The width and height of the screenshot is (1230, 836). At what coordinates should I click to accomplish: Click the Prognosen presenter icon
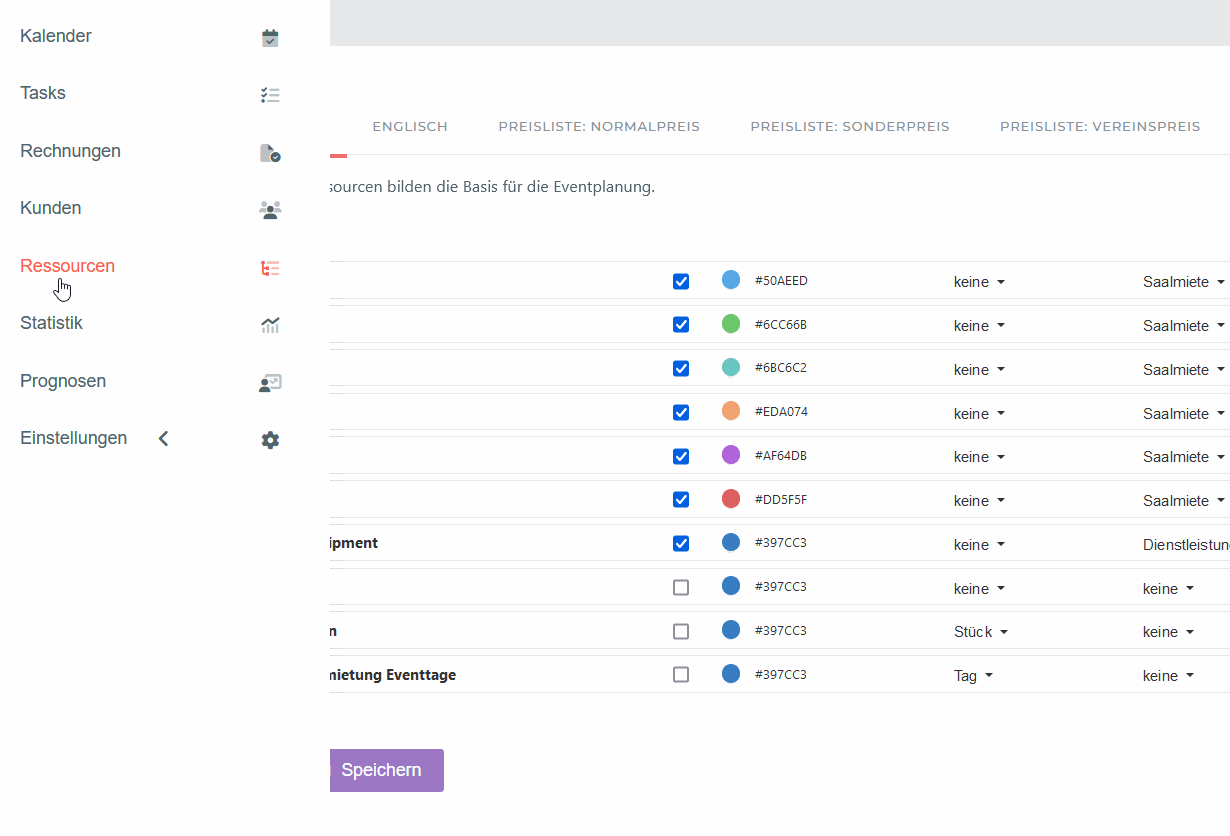(x=270, y=383)
